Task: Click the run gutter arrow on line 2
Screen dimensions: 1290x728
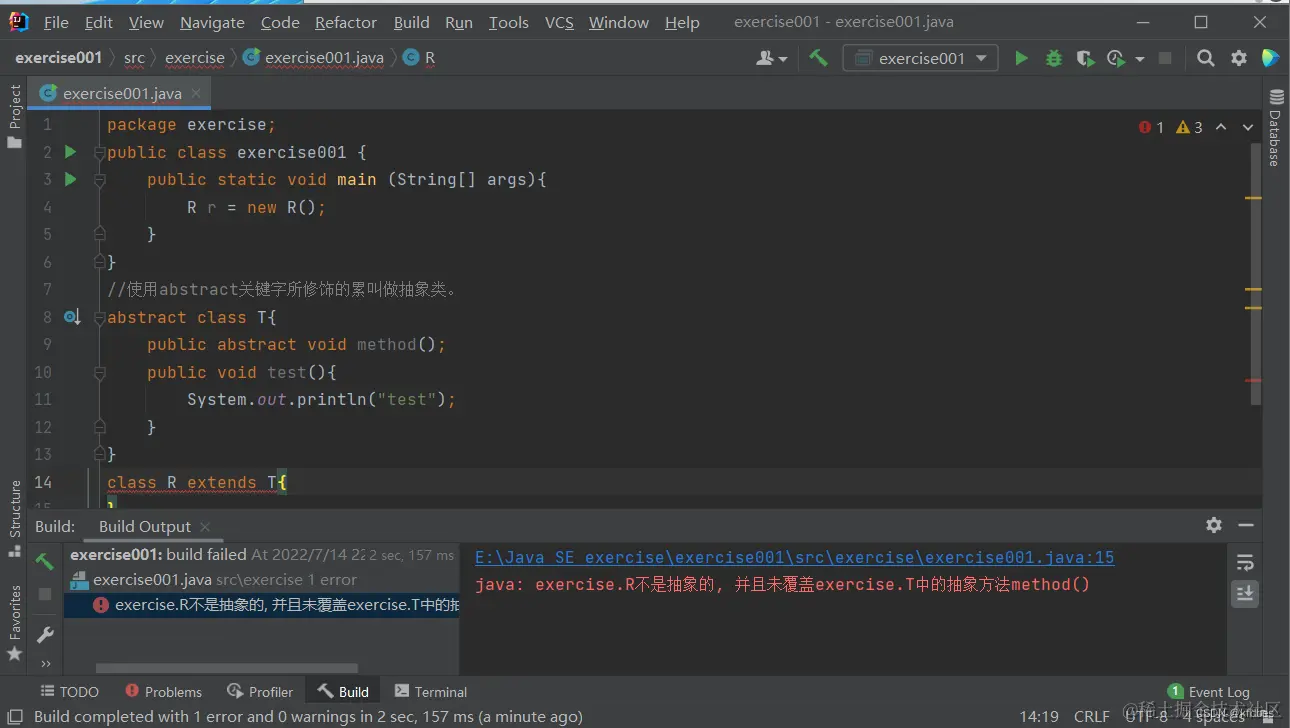Action: 70,152
